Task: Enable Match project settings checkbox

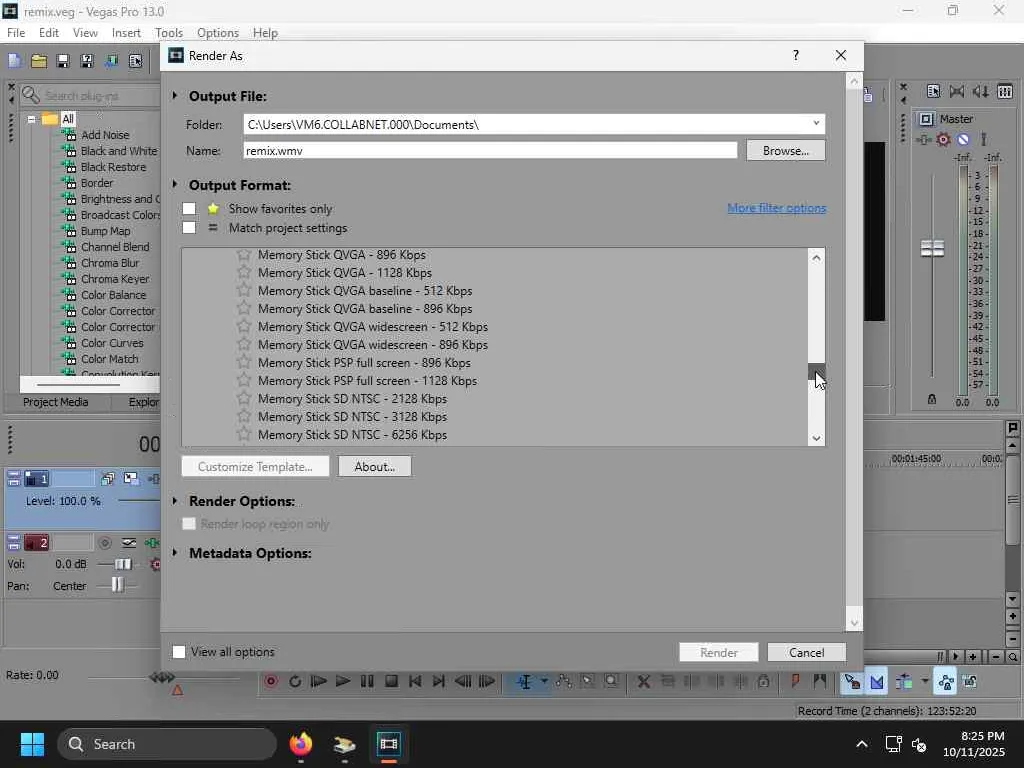Action: coord(189,228)
